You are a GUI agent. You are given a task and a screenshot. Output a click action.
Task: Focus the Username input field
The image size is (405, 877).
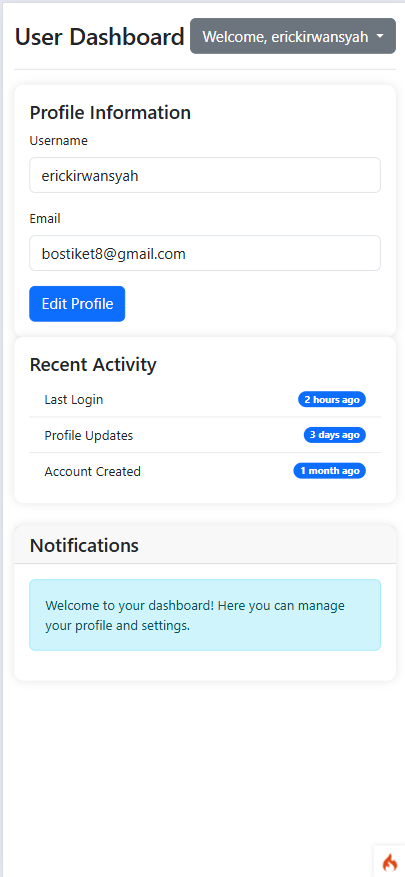pyautogui.click(x=205, y=175)
